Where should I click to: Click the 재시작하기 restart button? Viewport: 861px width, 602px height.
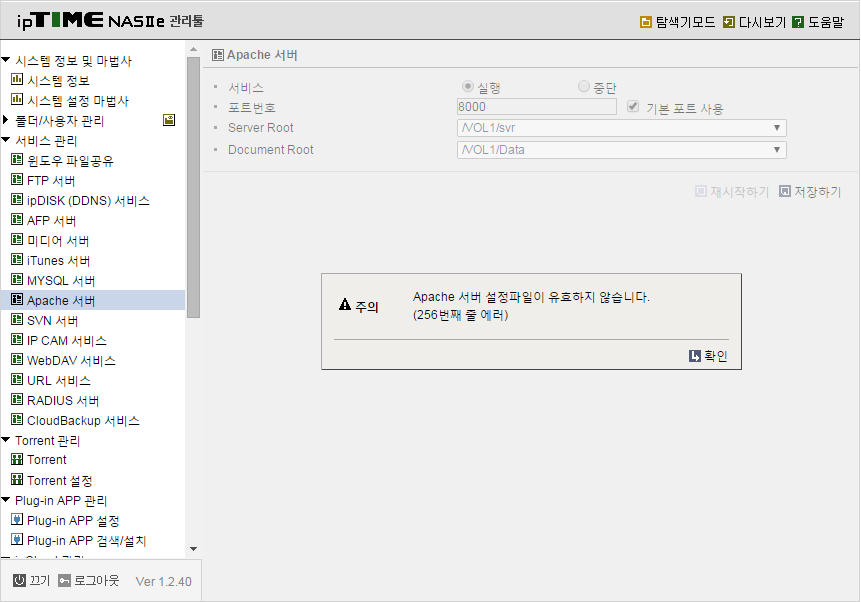click(x=732, y=191)
